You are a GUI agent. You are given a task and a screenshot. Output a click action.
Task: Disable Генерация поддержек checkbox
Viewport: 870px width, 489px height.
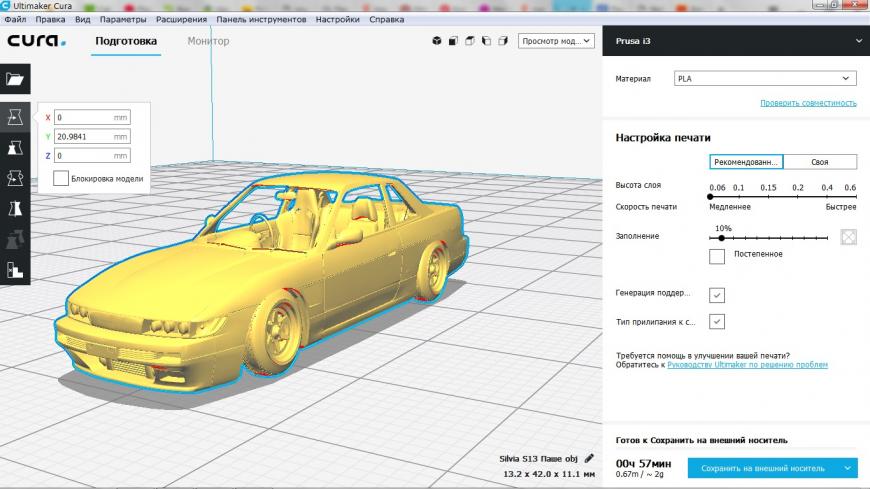[x=717, y=295]
